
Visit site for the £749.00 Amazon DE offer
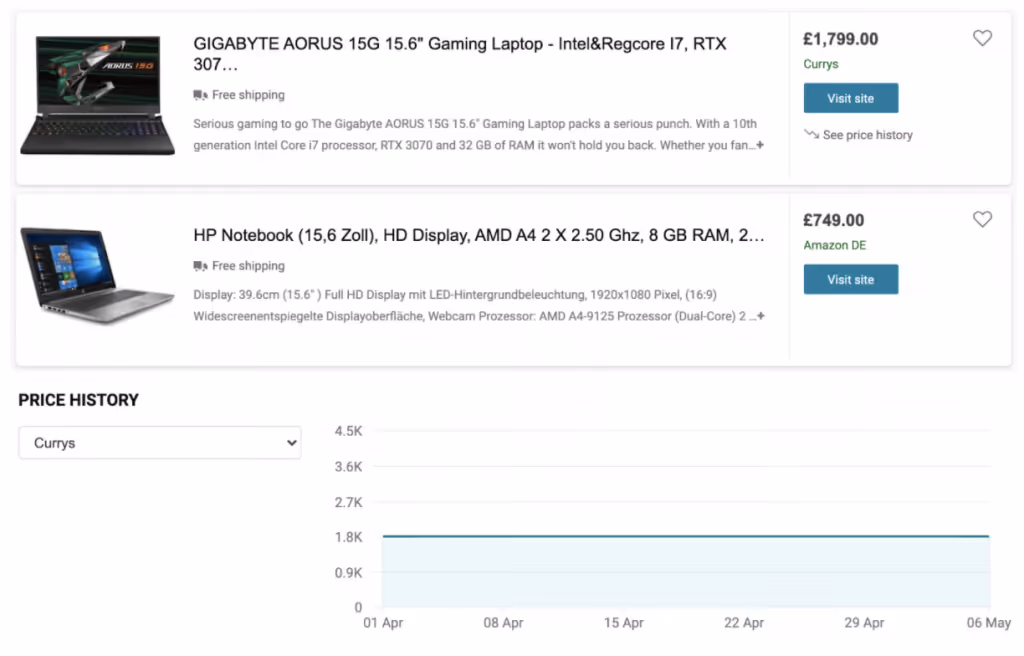[x=850, y=279]
